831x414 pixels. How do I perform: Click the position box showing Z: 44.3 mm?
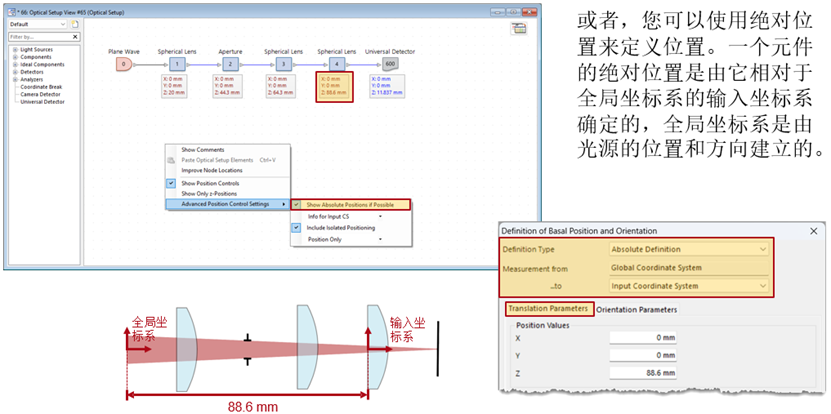pos(228,86)
